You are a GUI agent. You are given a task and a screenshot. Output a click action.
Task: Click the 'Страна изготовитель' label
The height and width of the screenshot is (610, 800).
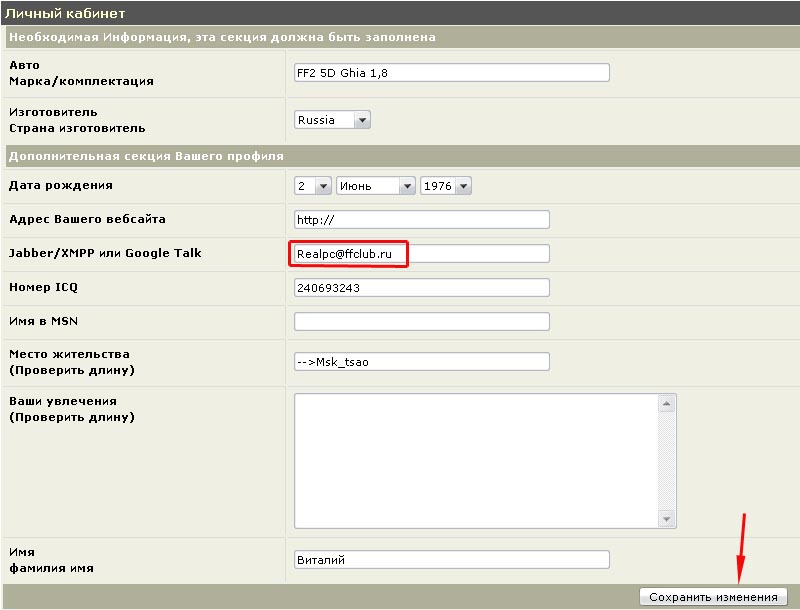tap(77, 128)
